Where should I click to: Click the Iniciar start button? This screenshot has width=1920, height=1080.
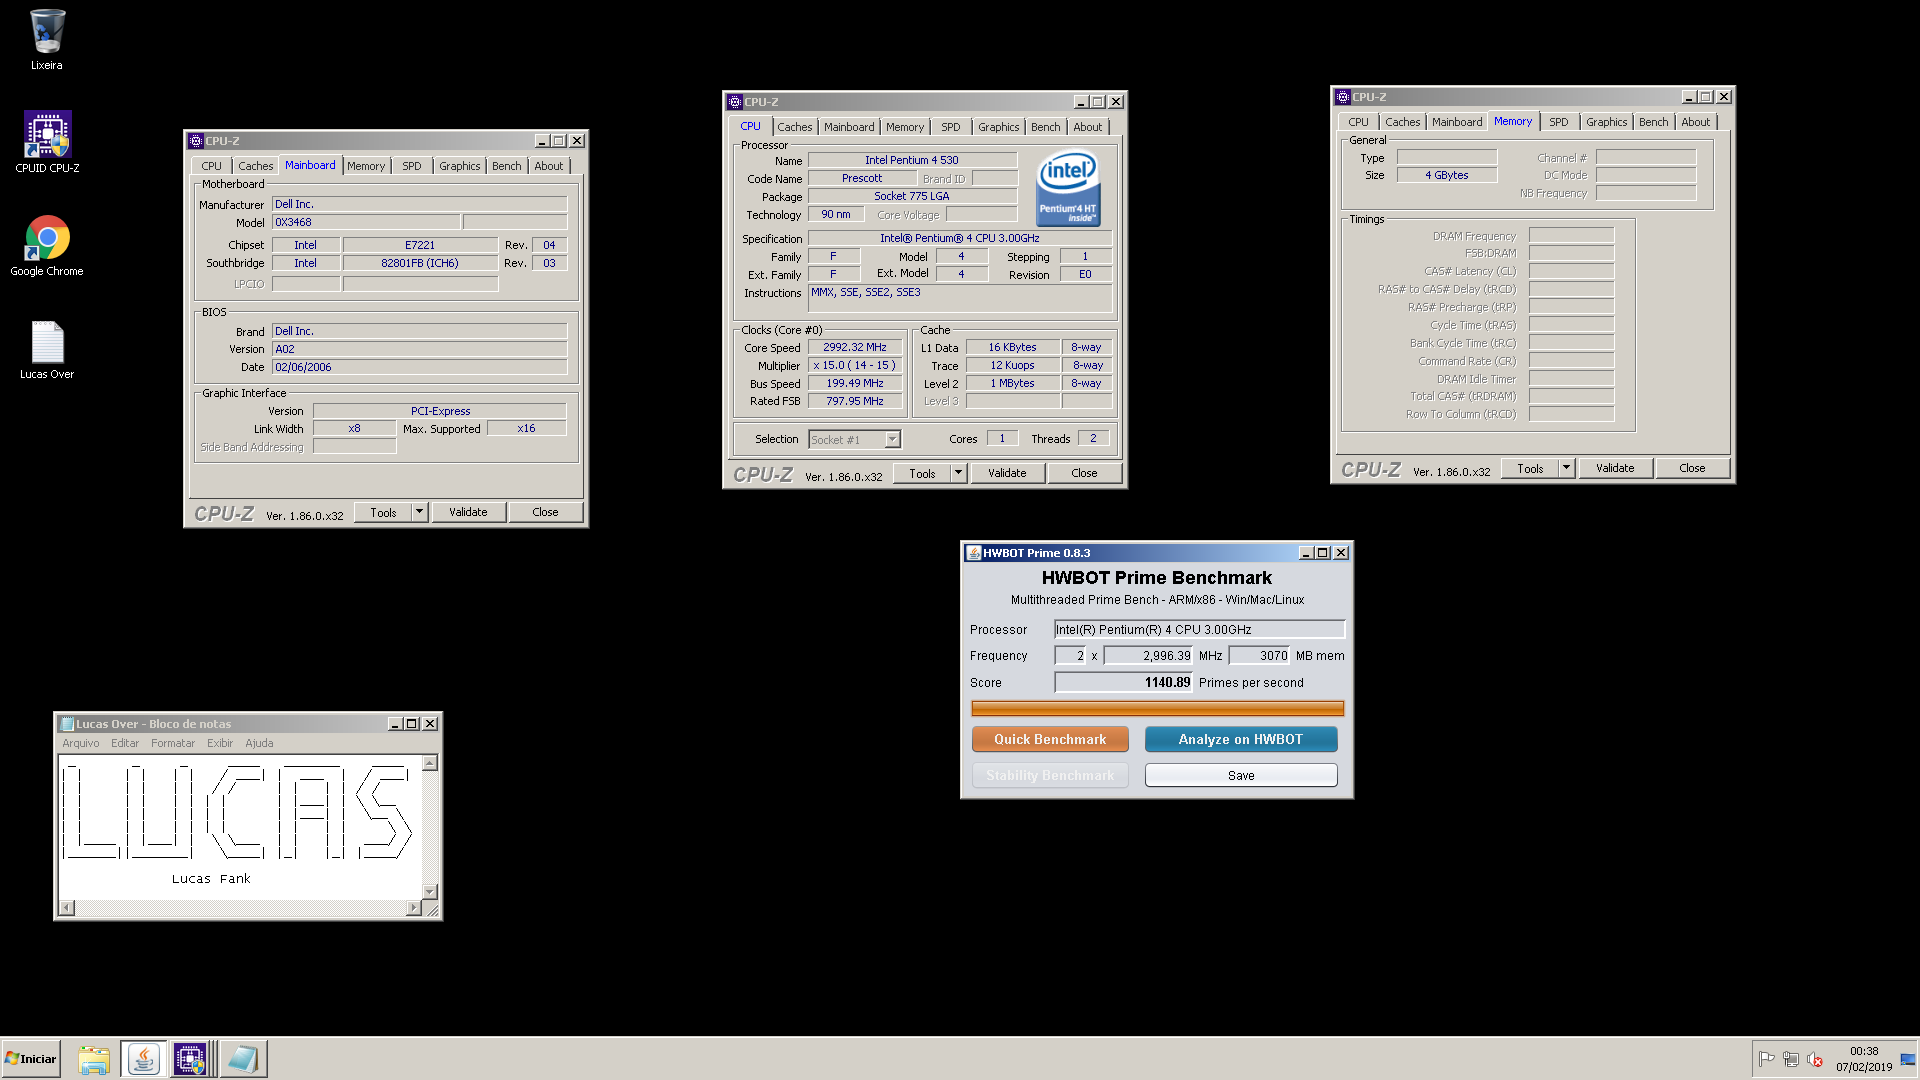[x=31, y=1059]
